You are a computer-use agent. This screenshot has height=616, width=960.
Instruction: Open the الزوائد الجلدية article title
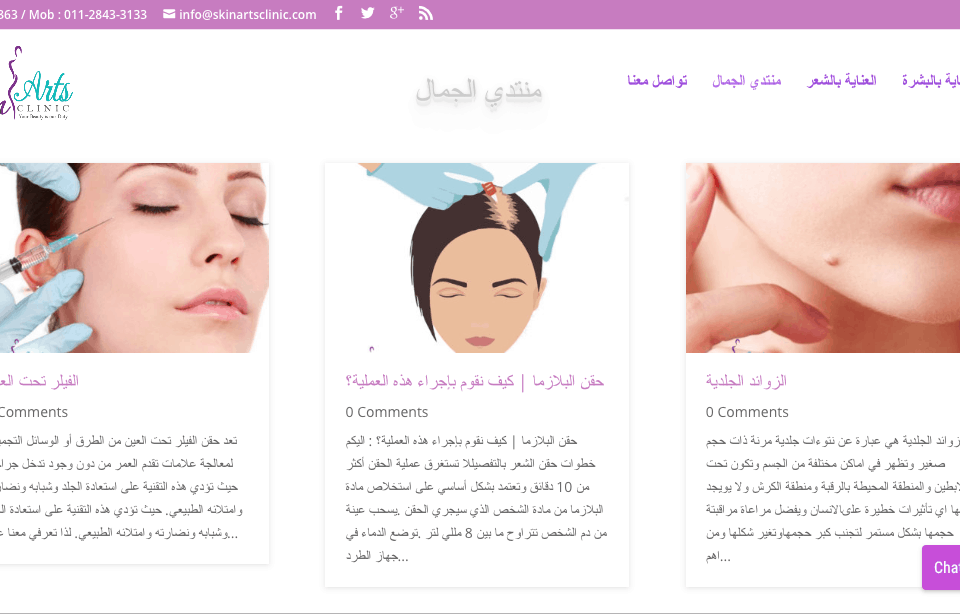point(746,381)
